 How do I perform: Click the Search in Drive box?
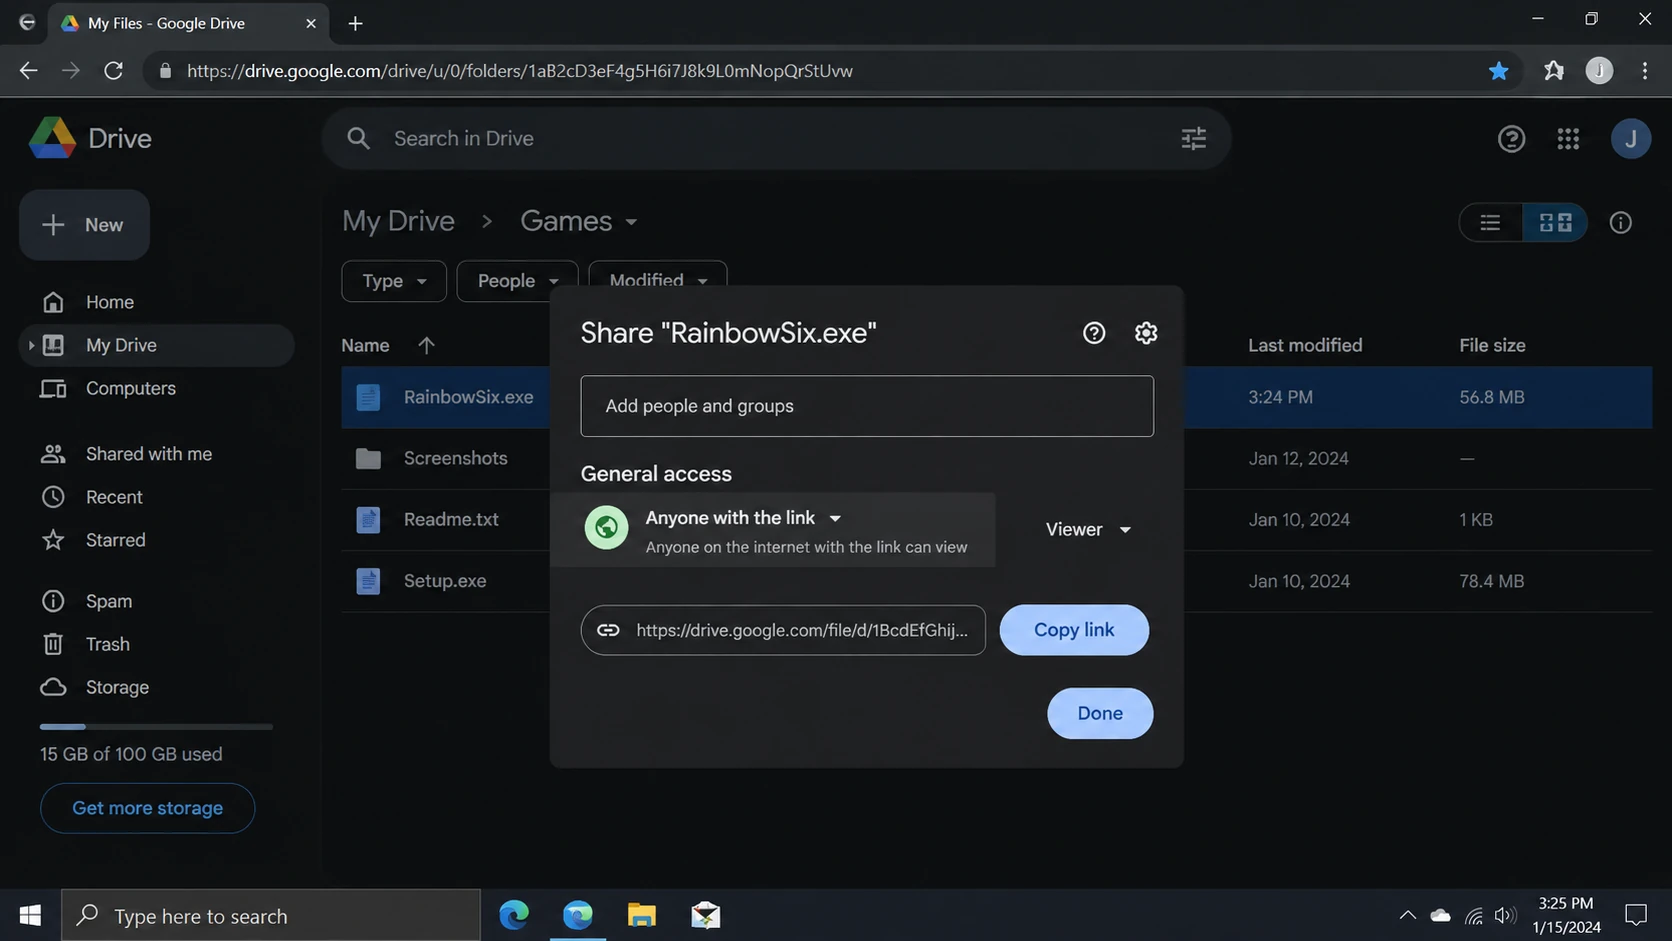776,138
